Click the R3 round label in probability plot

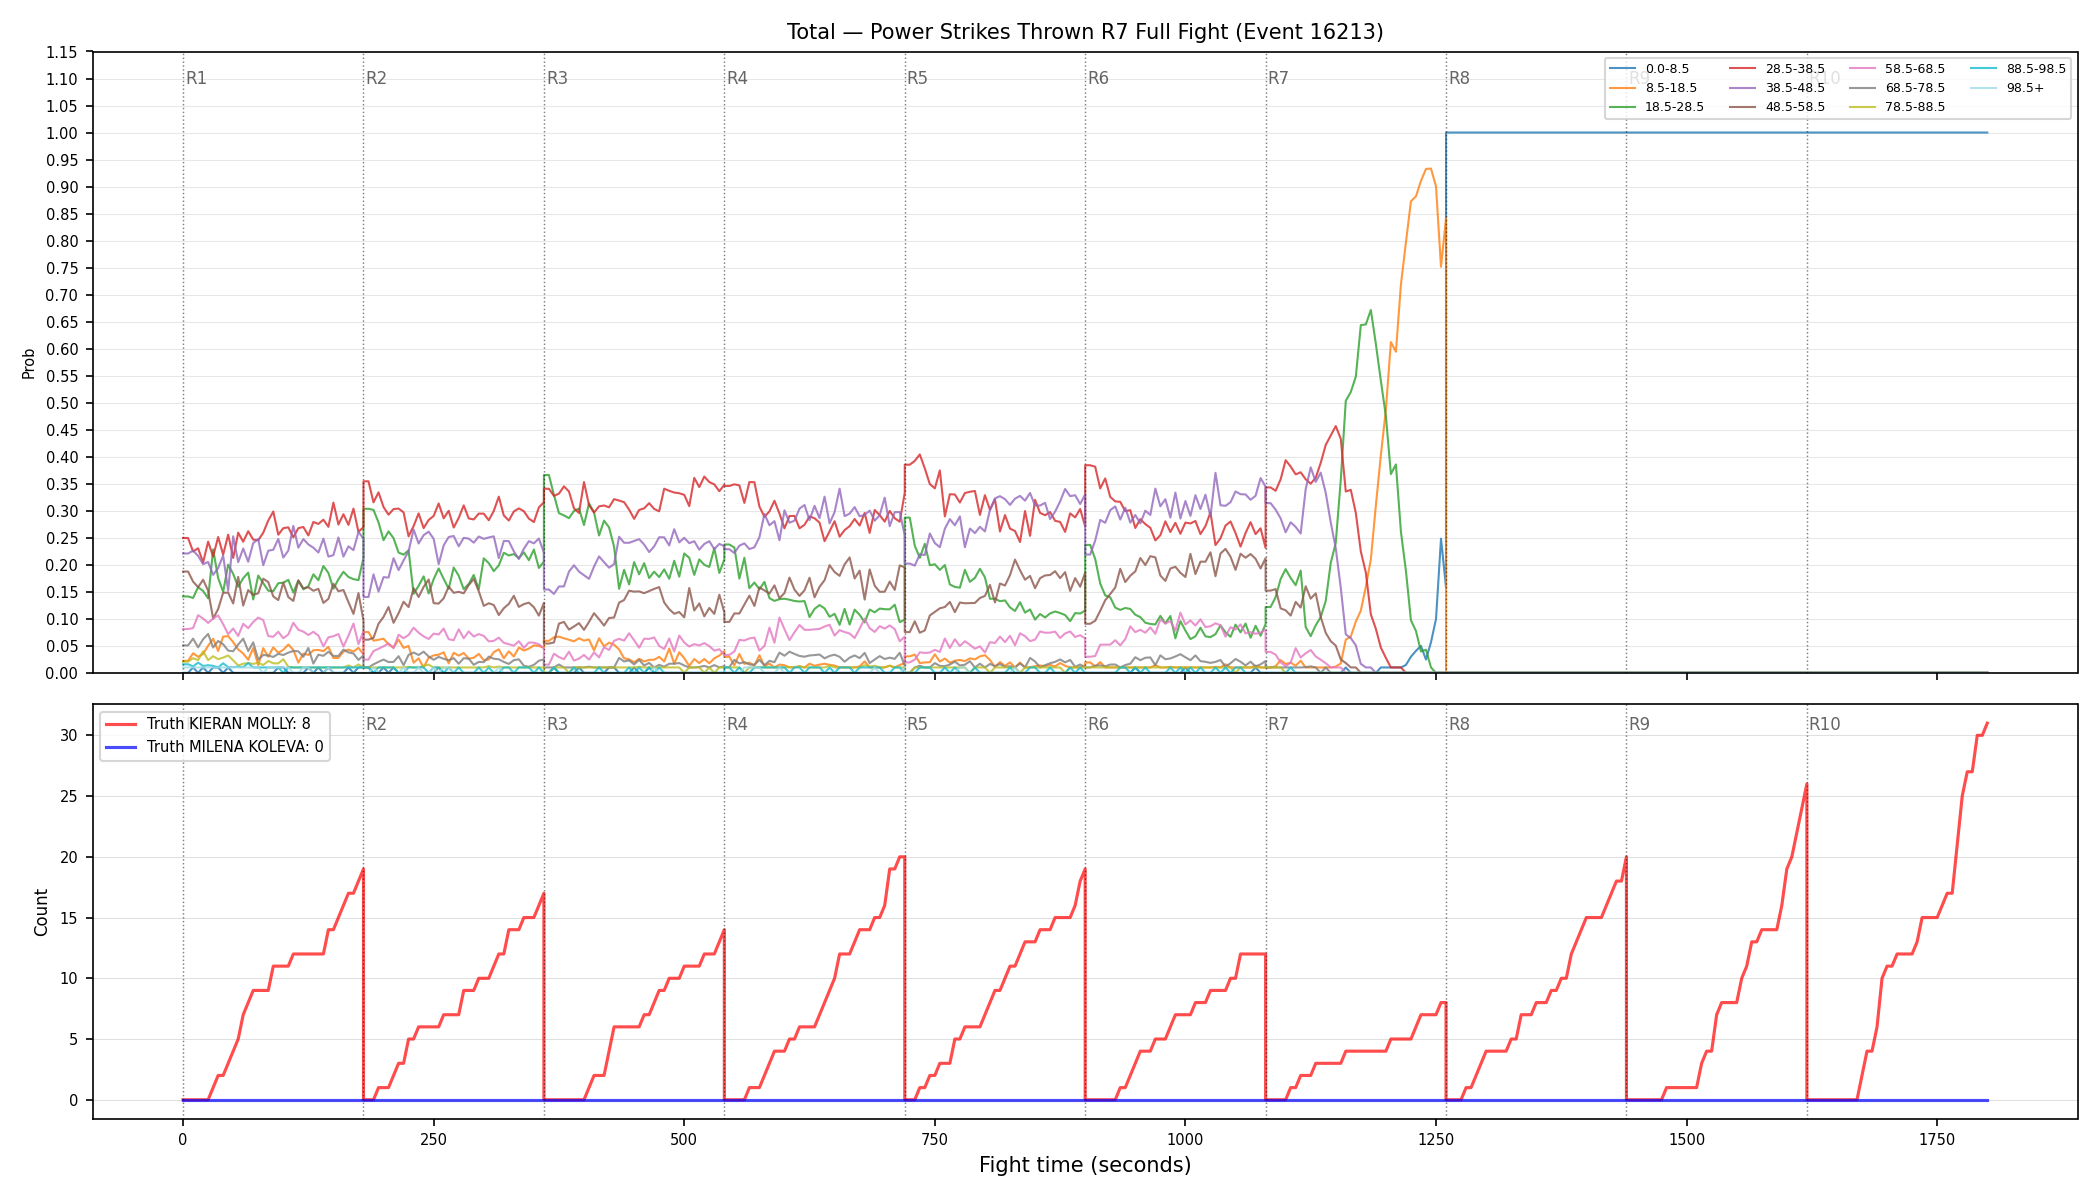pyautogui.click(x=557, y=78)
